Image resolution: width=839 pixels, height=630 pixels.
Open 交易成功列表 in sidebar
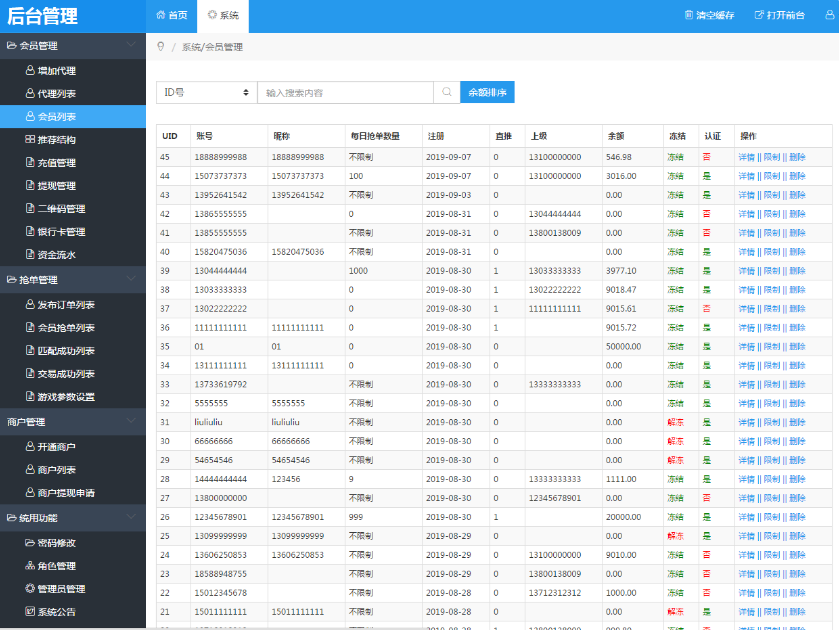pos(73,374)
